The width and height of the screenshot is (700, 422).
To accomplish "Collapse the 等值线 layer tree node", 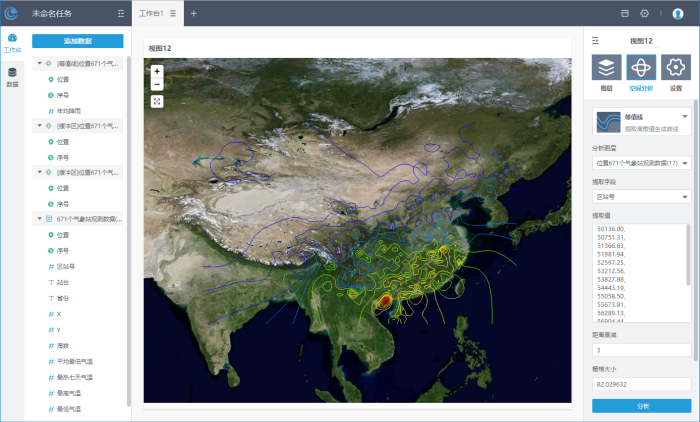I will [x=39, y=64].
